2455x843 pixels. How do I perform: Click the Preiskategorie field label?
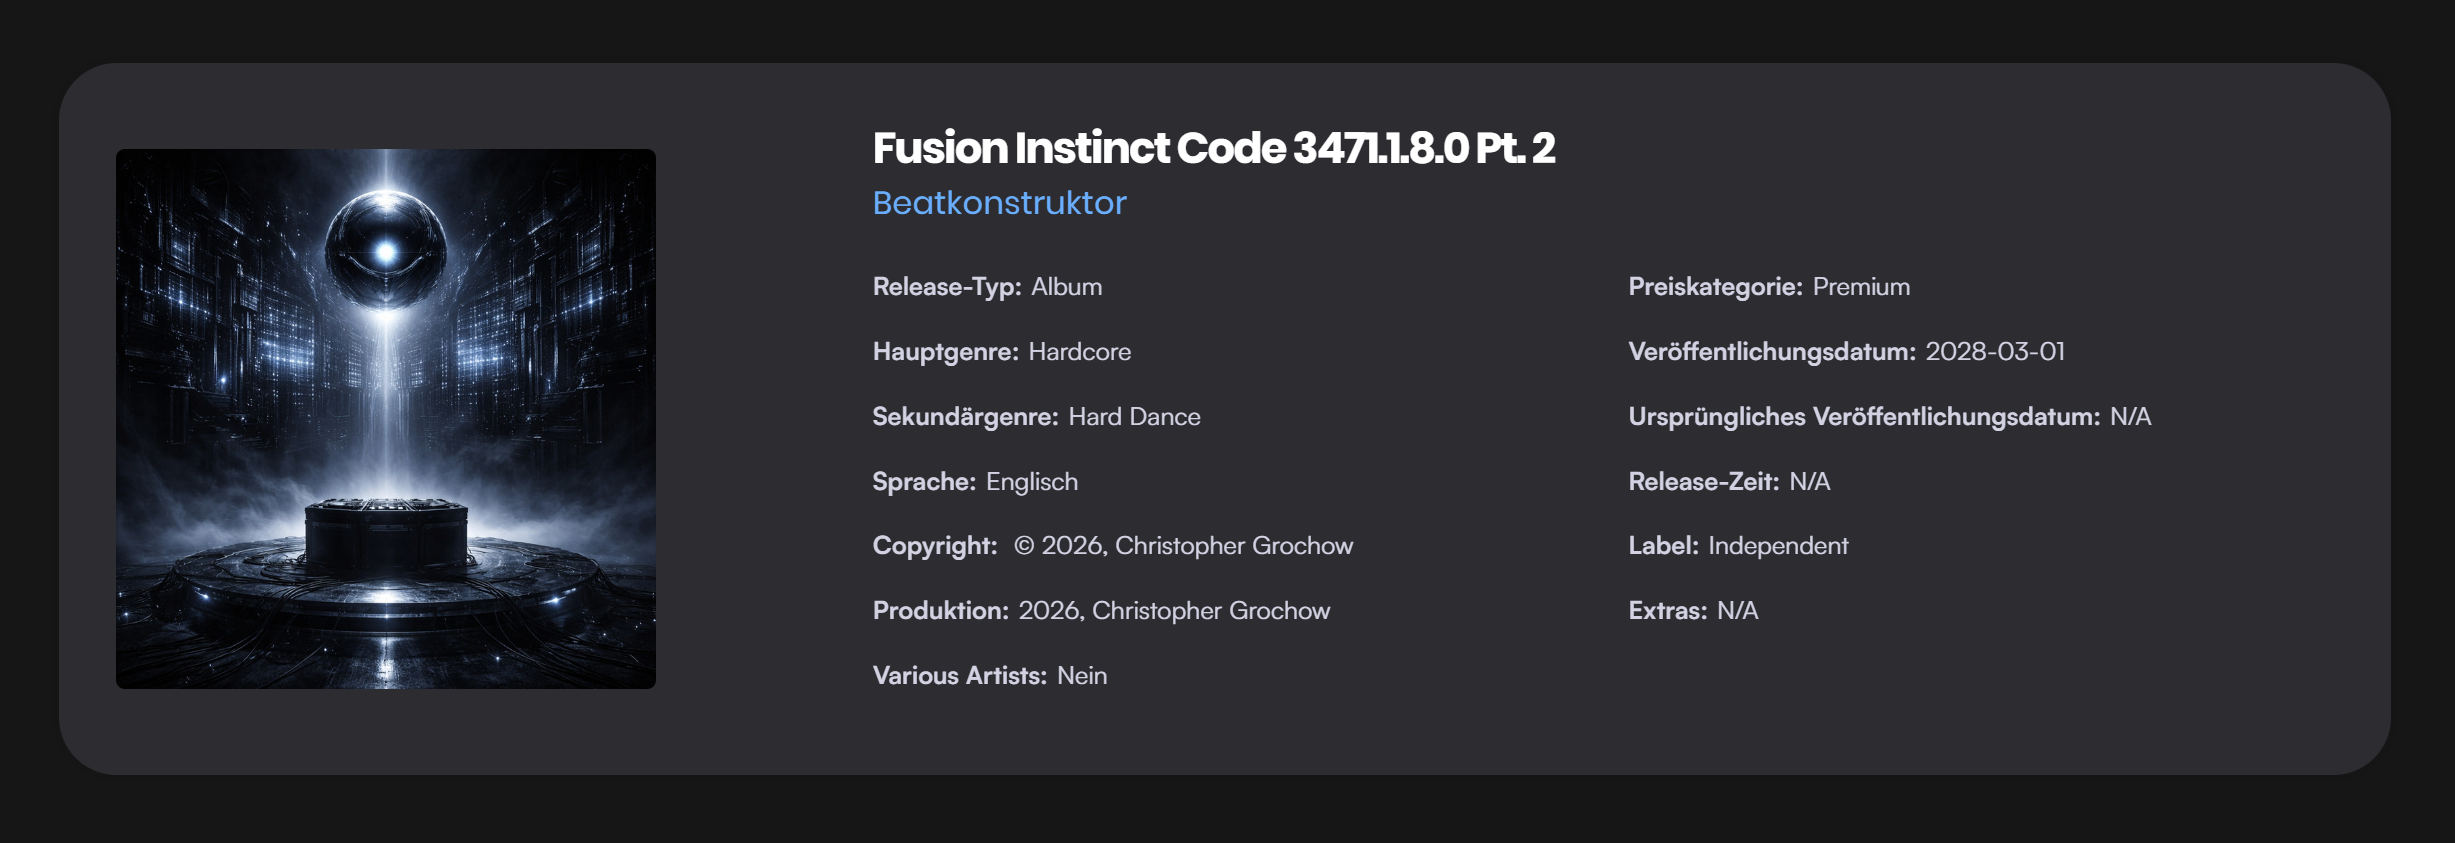pyautogui.click(x=1715, y=287)
